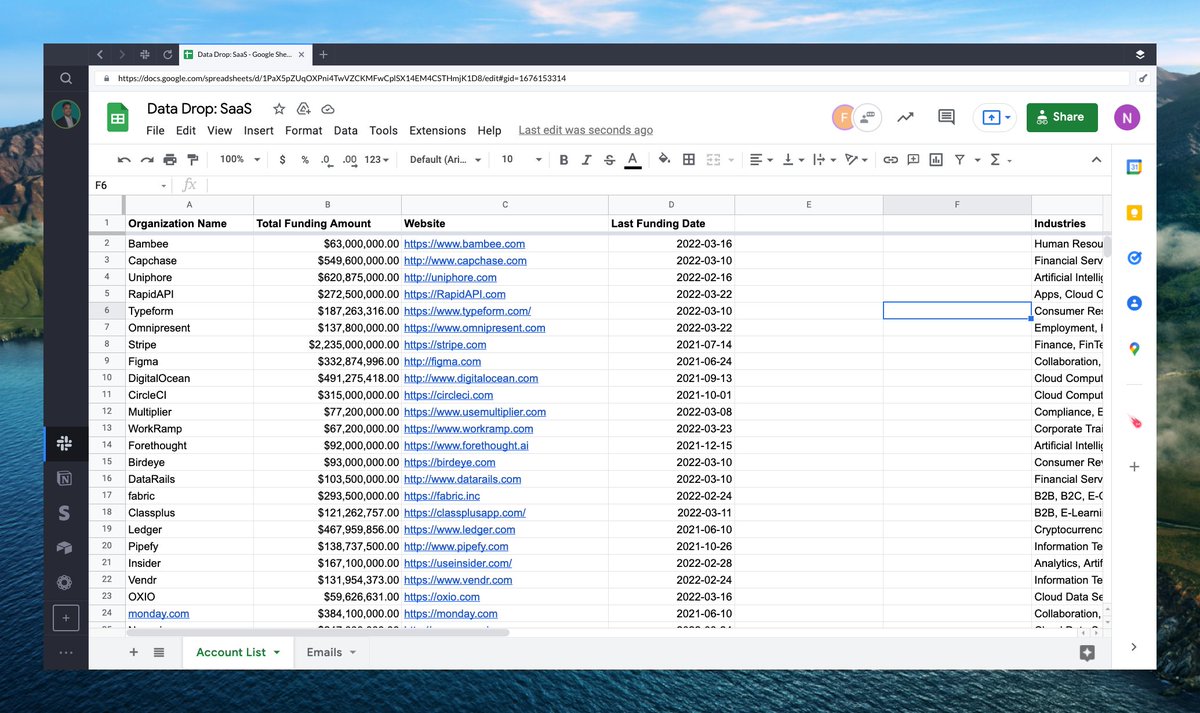This screenshot has height=713, width=1200.
Task: Increase decimal places button
Action: pos(349,160)
